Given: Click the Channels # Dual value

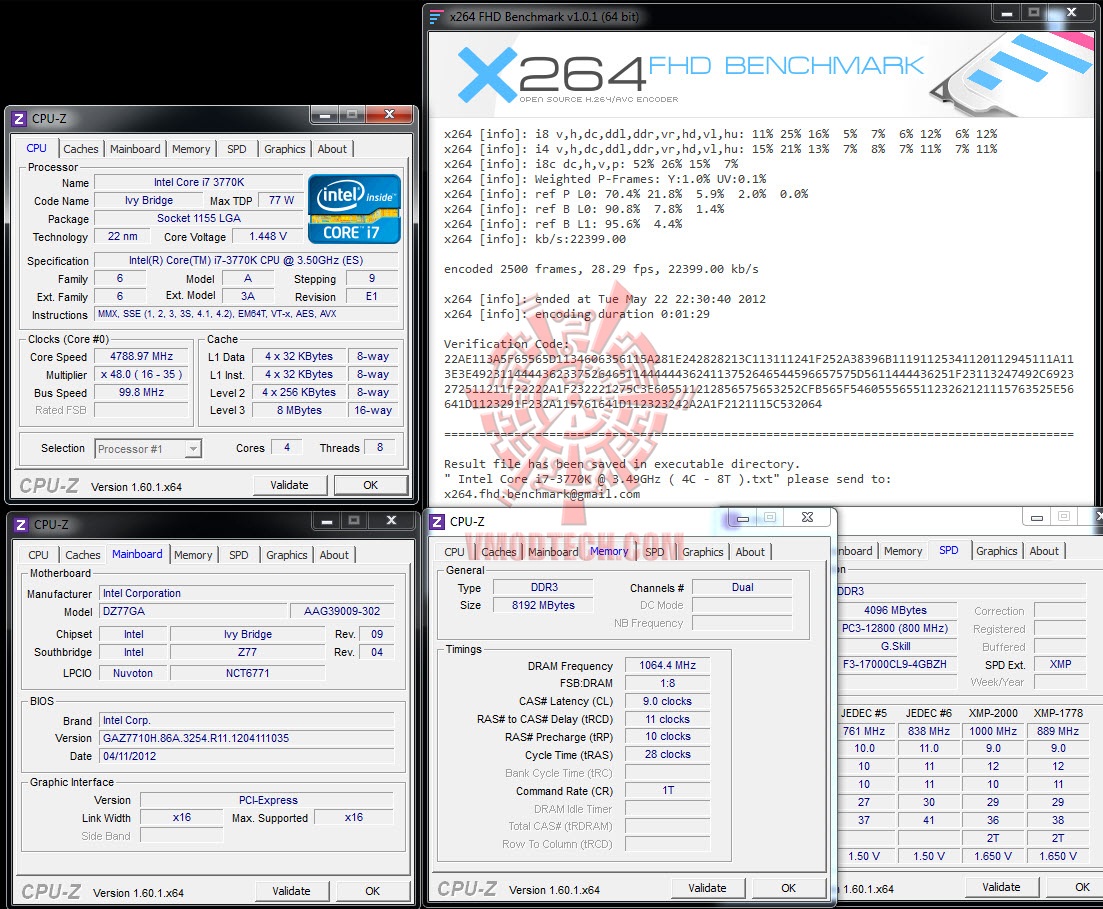Looking at the screenshot, I should 742,587.
